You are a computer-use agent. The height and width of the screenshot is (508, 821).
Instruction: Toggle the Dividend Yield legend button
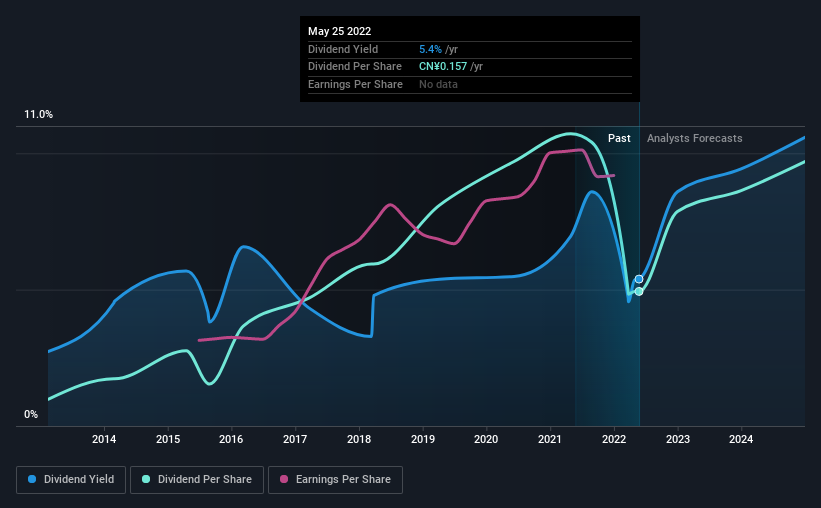[71, 480]
